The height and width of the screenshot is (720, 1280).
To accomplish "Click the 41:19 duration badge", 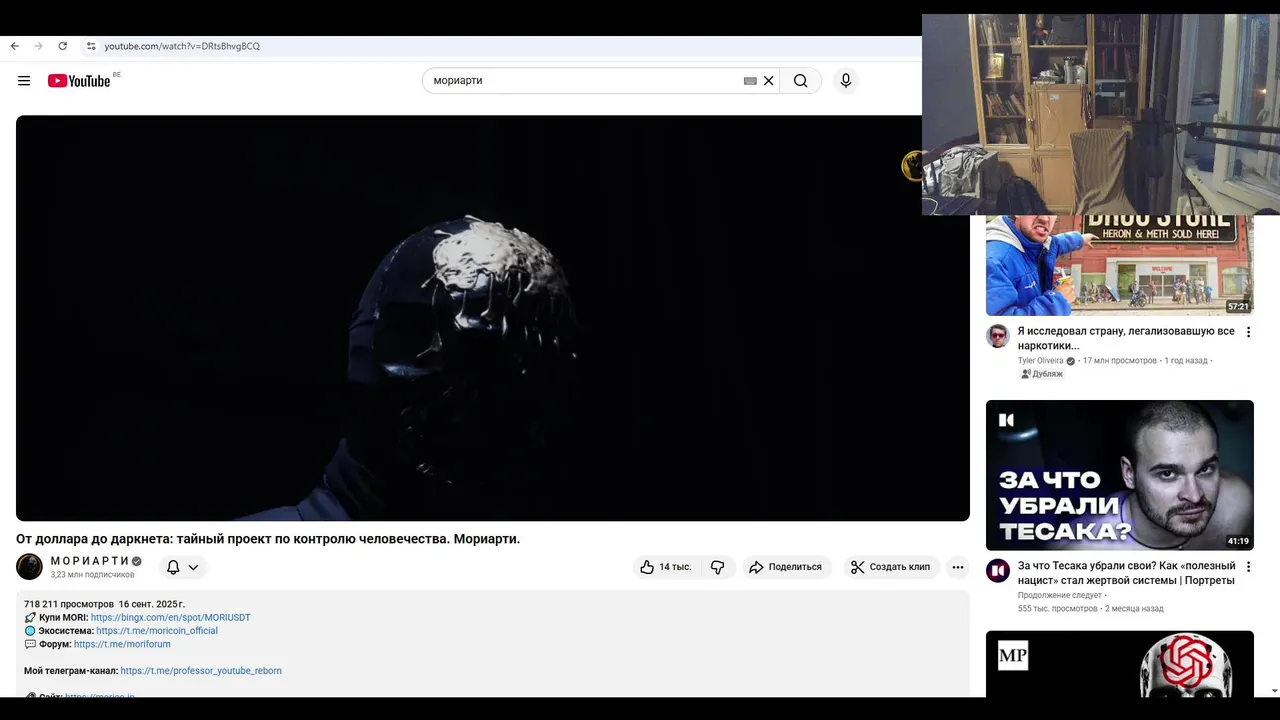I will pyautogui.click(x=1238, y=541).
